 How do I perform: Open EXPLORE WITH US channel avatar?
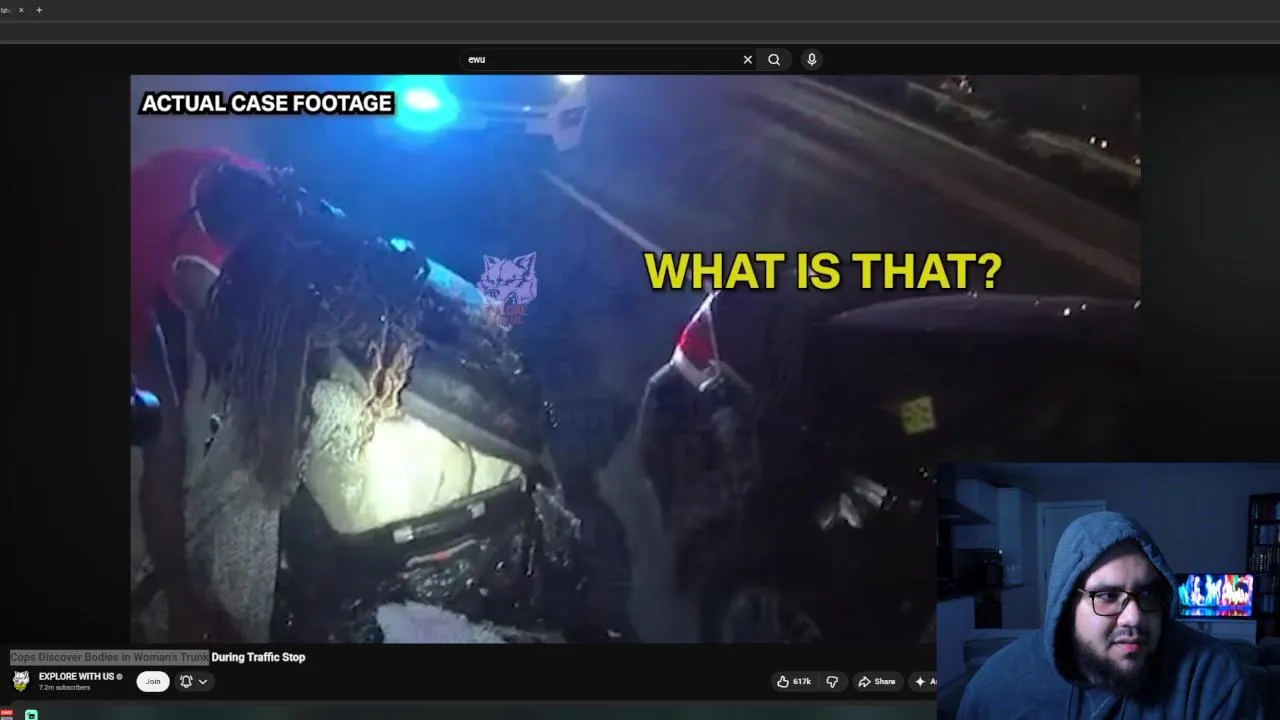(21, 681)
